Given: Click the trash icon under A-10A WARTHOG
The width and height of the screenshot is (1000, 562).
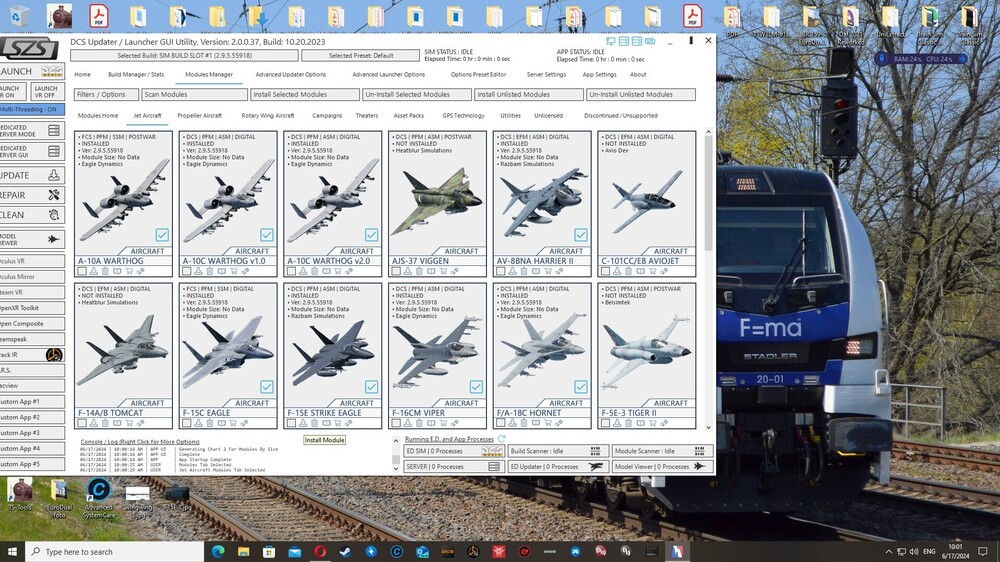Looking at the screenshot, I should click(x=105, y=271).
